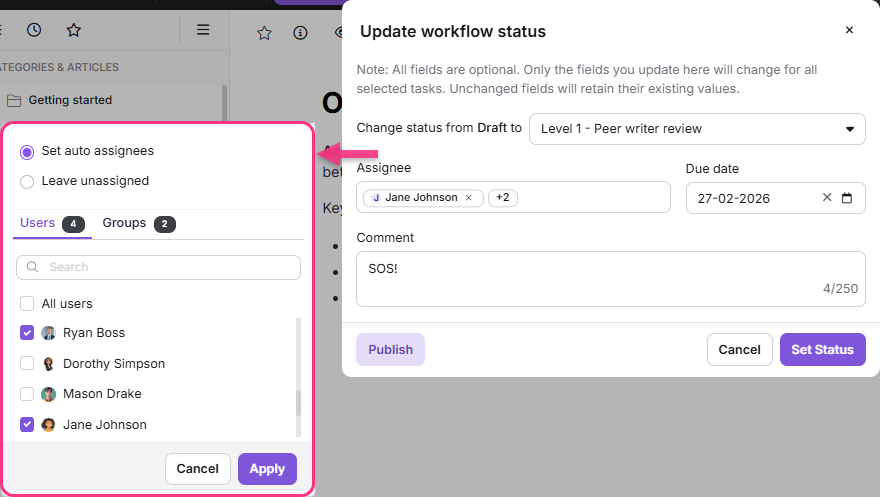
Task: Clear the due date value
Action: coord(827,197)
